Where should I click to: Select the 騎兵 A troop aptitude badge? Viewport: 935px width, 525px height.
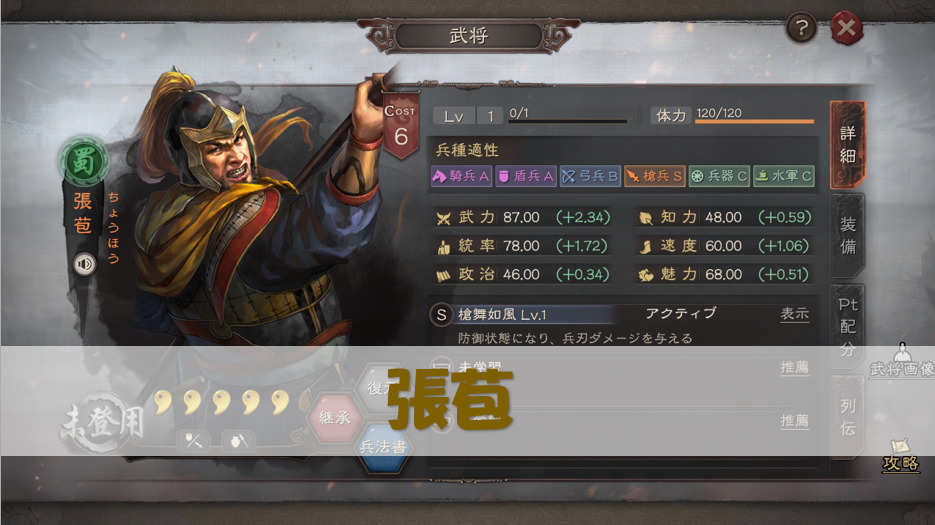(461, 176)
